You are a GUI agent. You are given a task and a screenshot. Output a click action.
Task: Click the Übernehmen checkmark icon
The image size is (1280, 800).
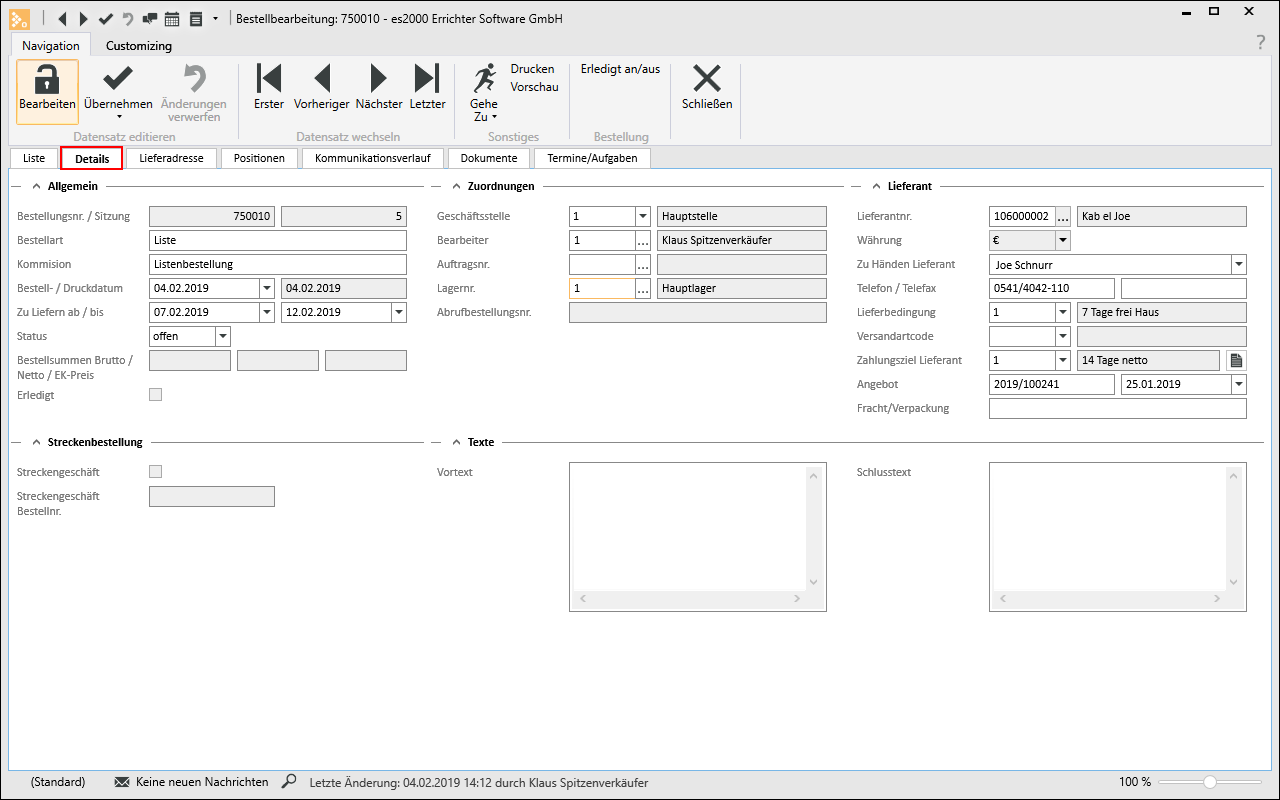point(118,79)
